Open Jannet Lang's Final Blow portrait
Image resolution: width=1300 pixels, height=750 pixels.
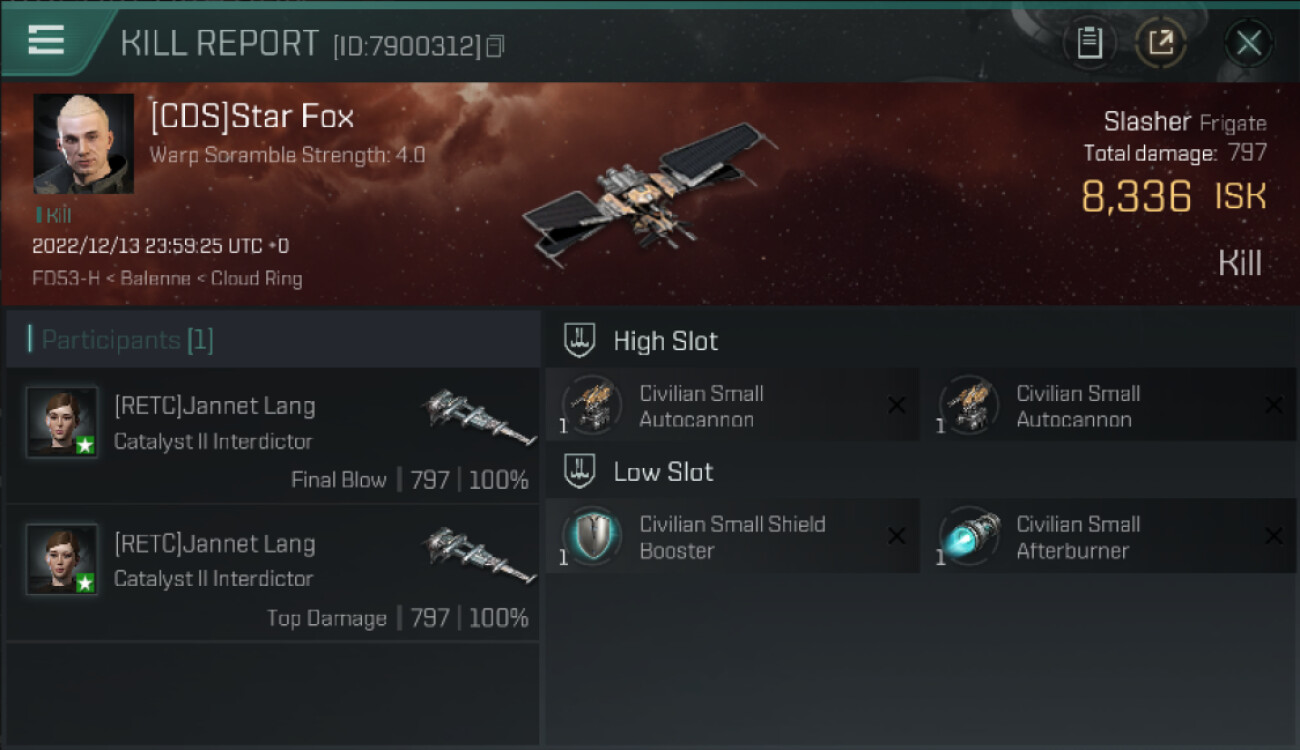(62, 422)
